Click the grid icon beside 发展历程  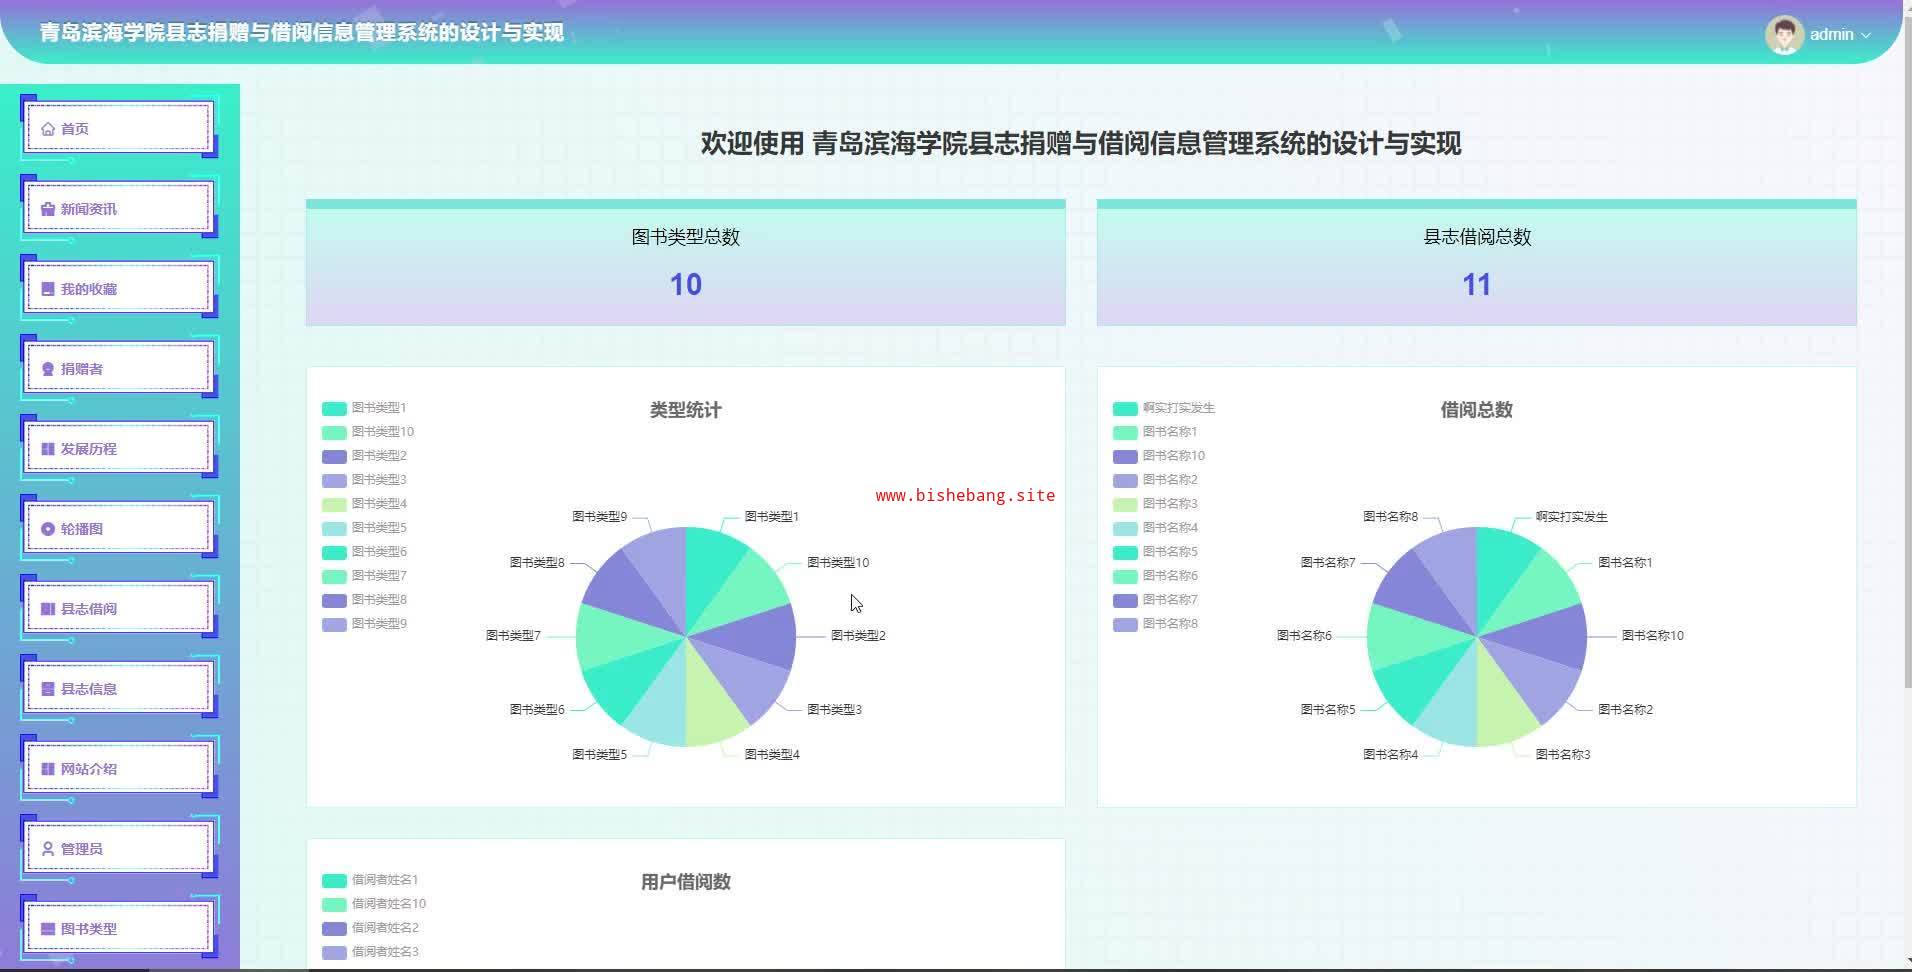click(x=48, y=449)
